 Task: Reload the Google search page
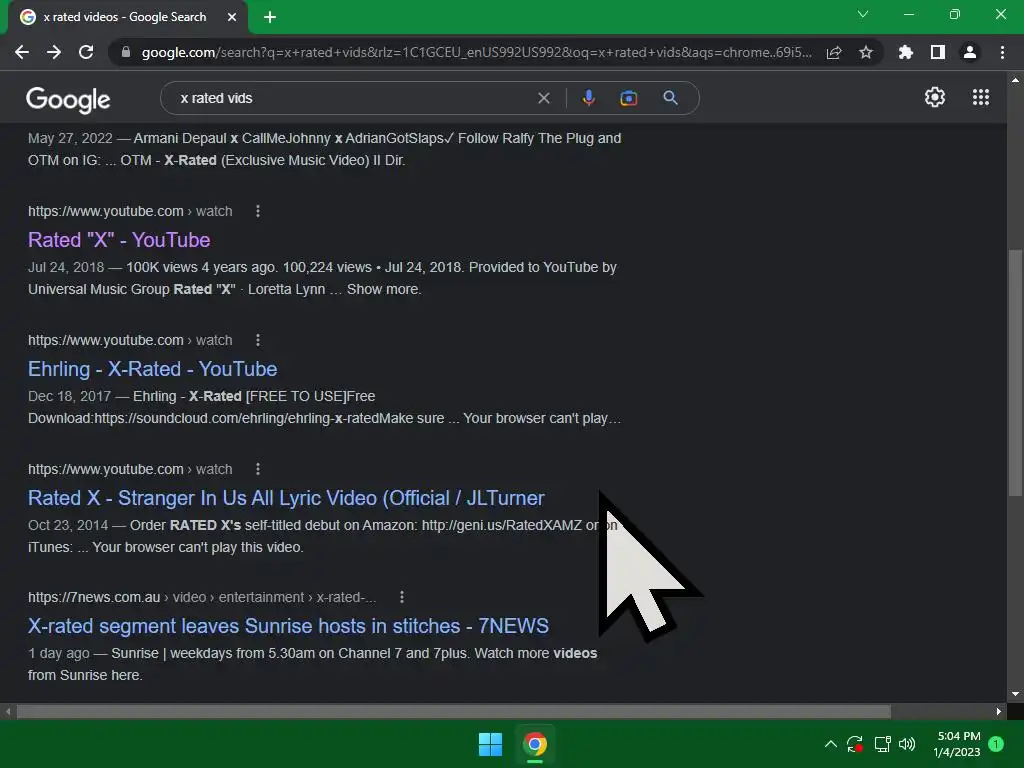(x=86, y=52)
